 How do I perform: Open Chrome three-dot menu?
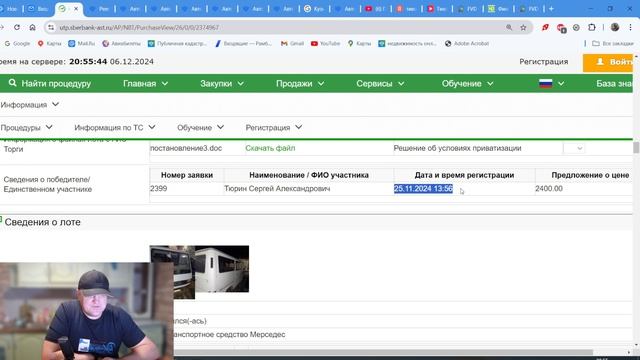click(630, 27)
